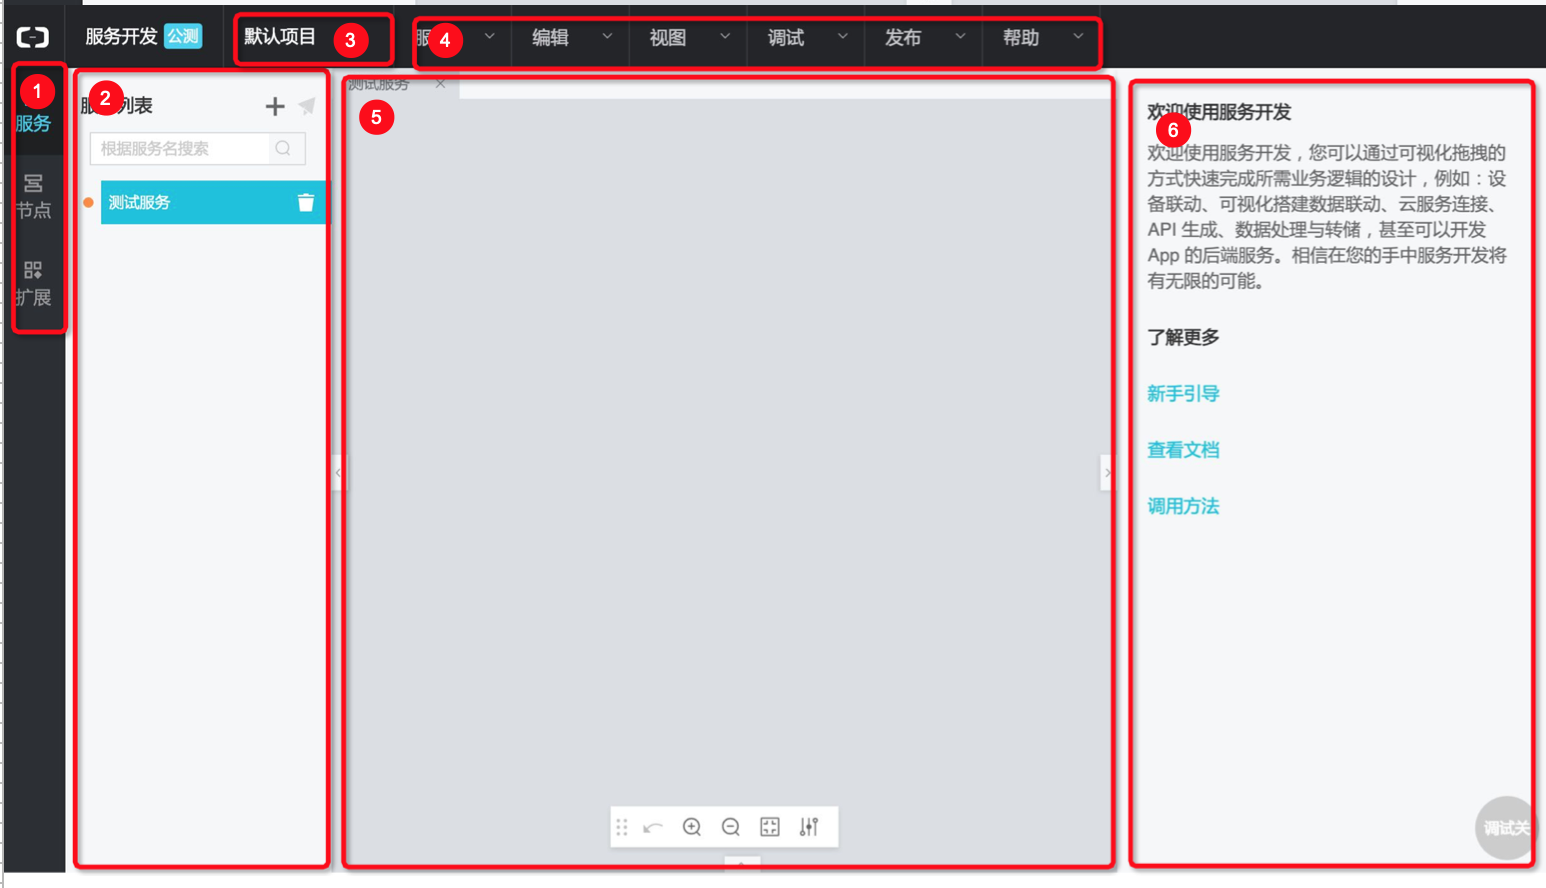Open the canvas sliders settings icon

pyautogui.click(x=809, y=827)
